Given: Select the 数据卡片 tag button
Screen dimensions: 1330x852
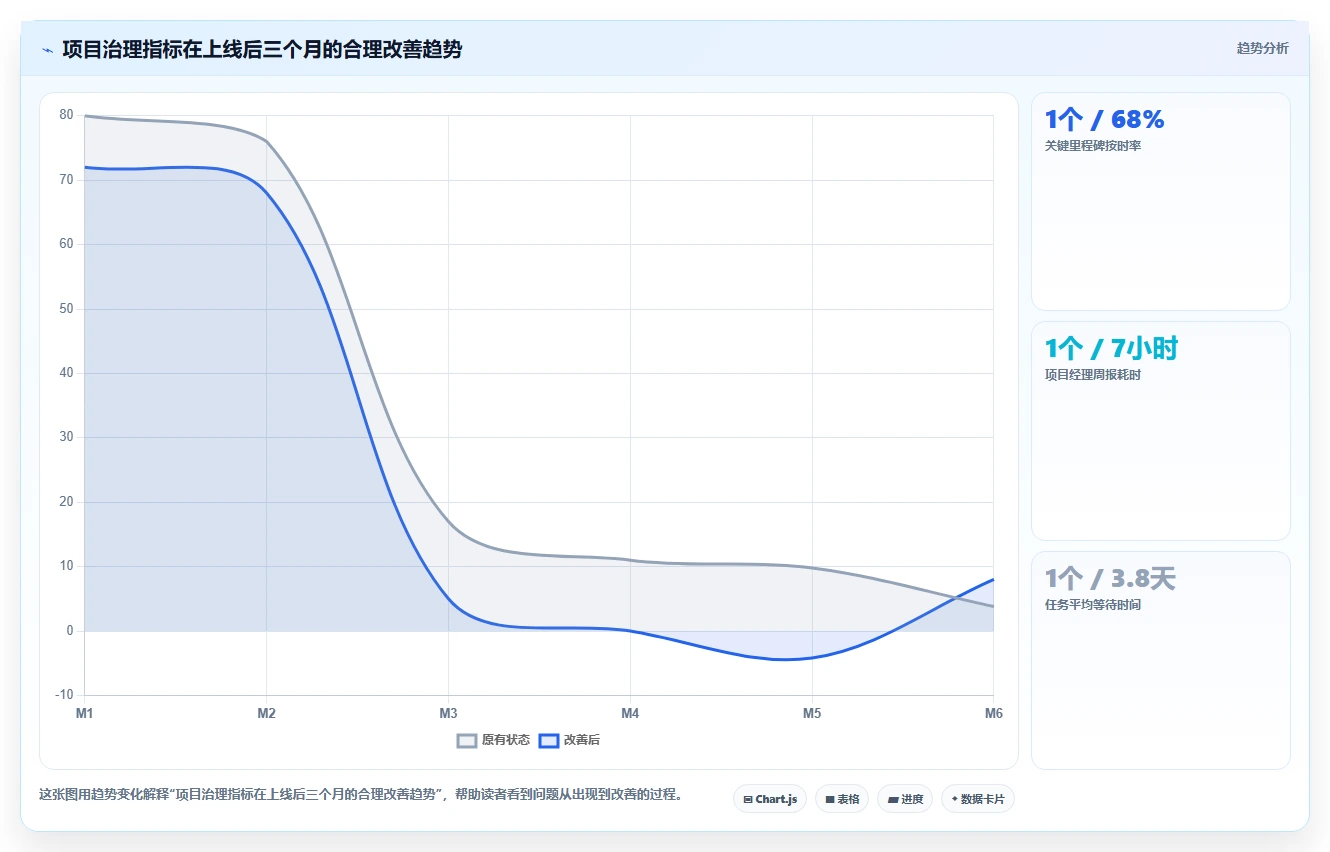Looking at the screenshot, I should [x=978, y=799].
